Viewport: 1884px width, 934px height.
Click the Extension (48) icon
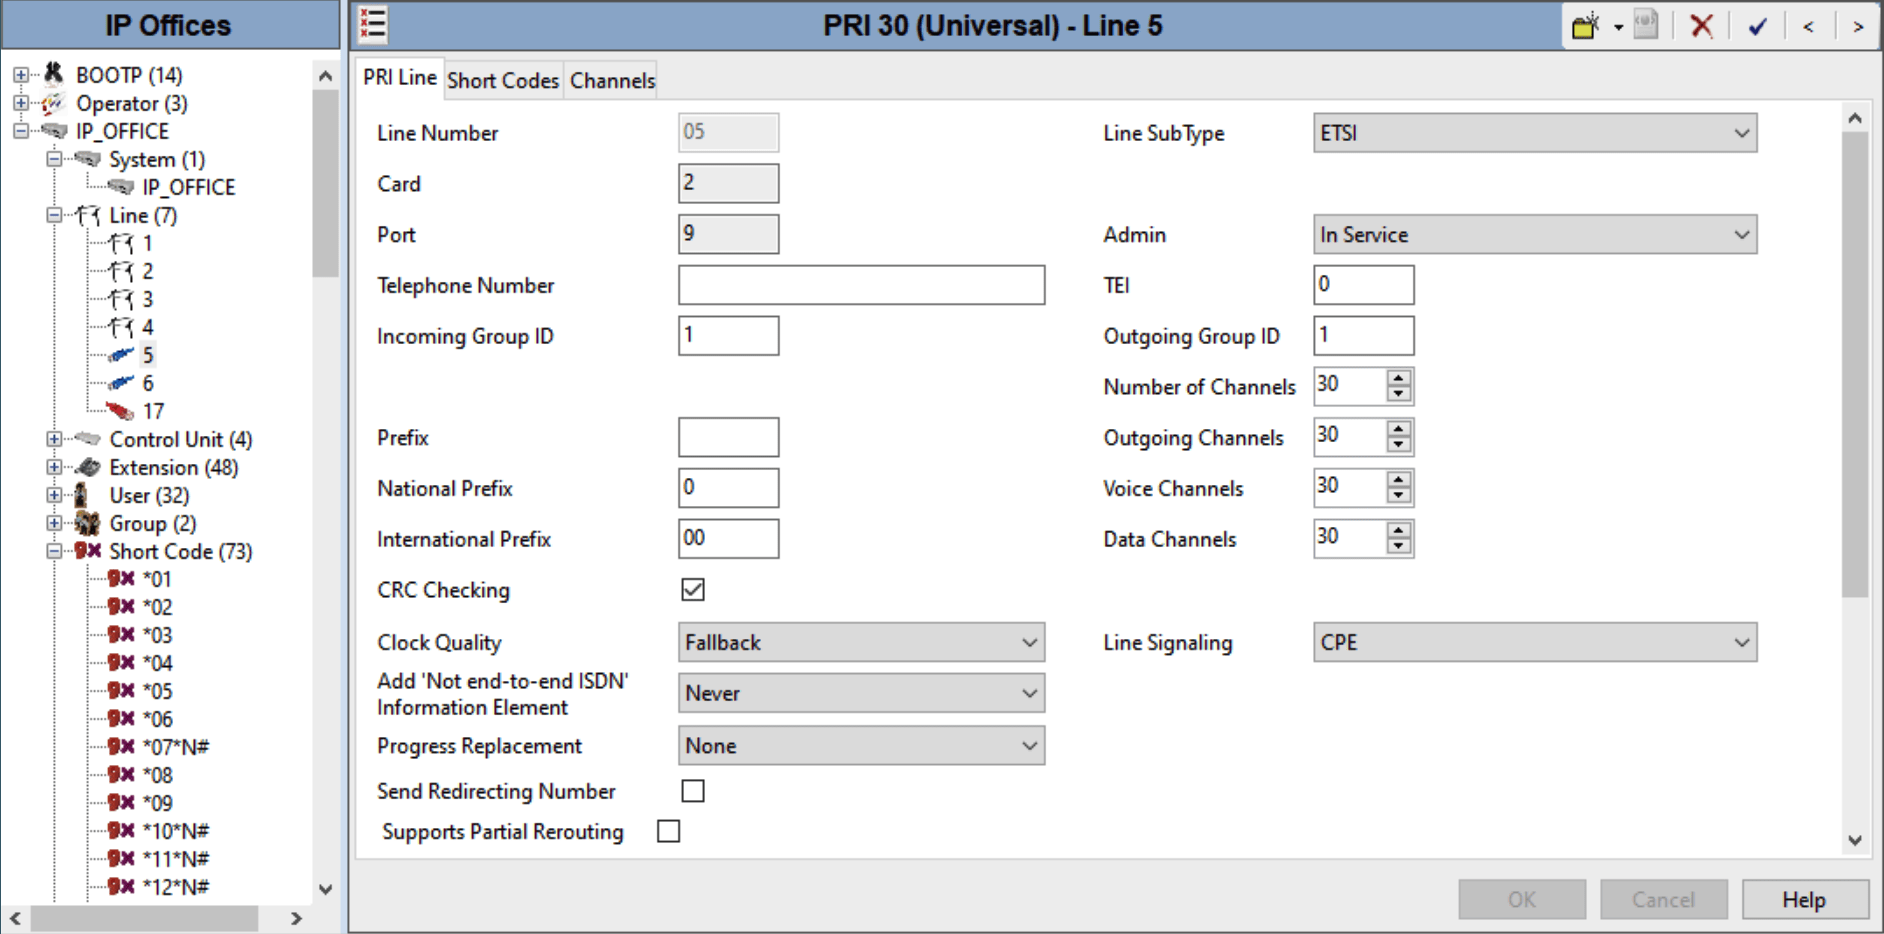tap(88, 467)
